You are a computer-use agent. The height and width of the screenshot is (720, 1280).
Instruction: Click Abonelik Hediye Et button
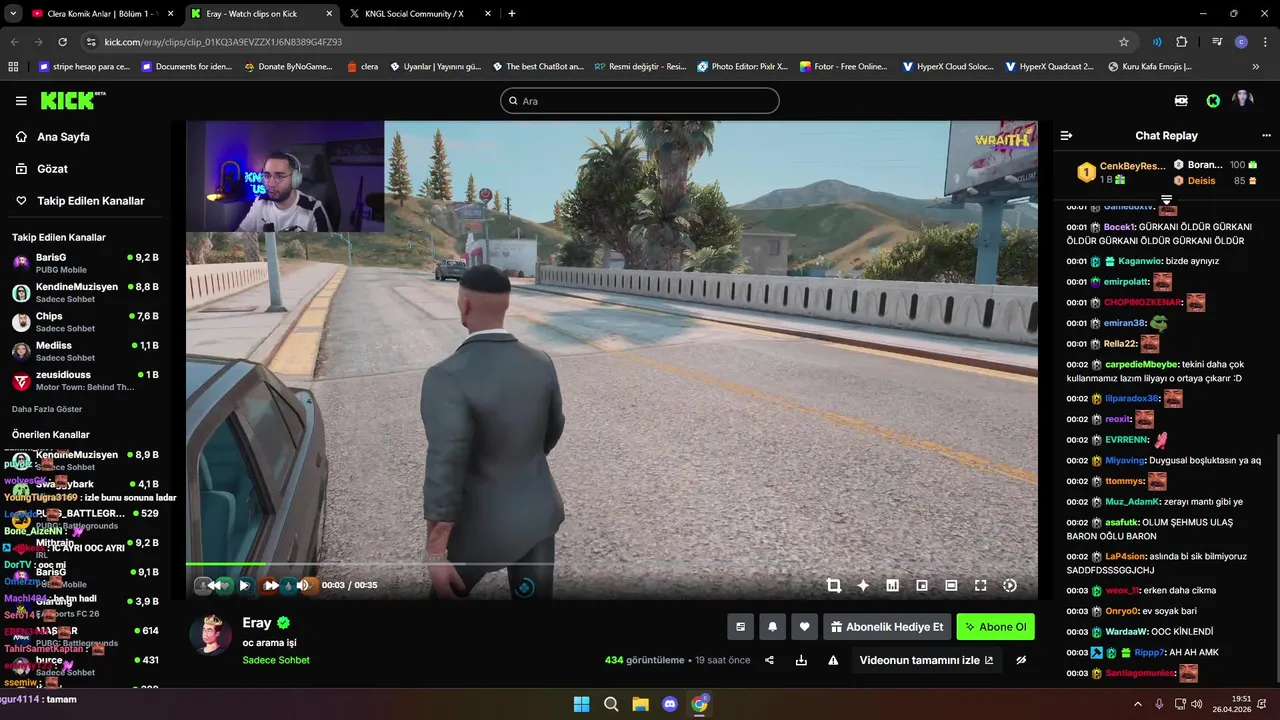(x=887, y=627)
